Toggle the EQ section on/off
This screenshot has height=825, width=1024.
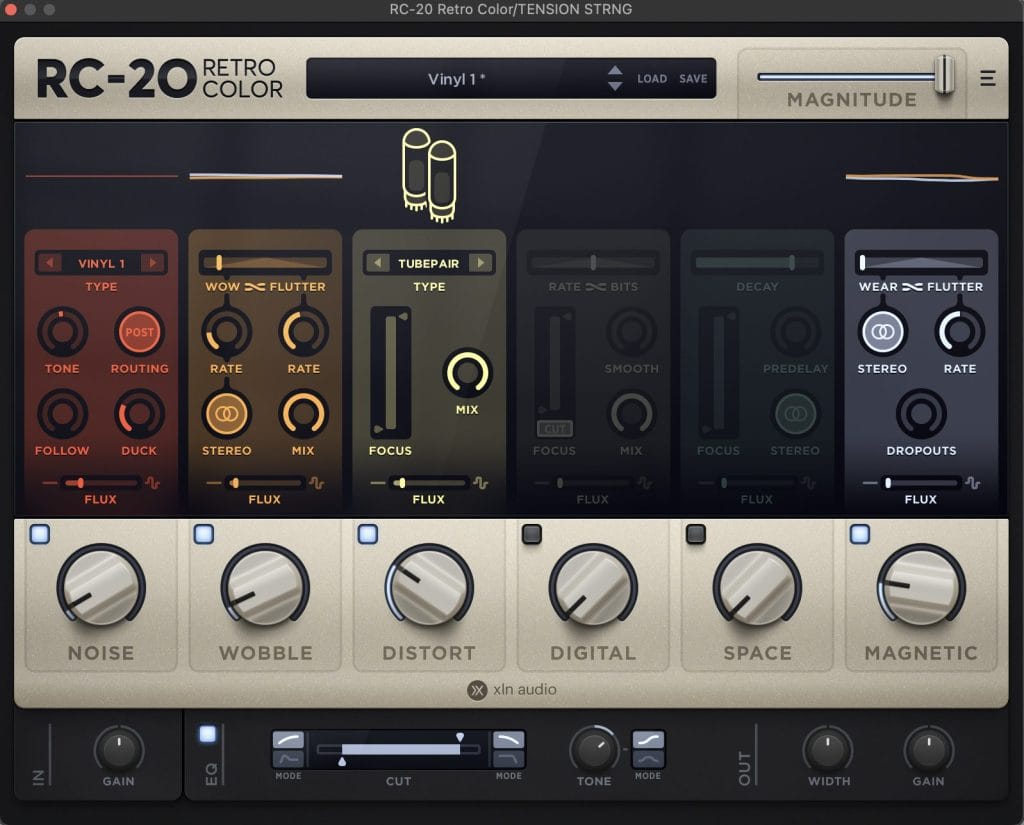click(x=208, y=734)
